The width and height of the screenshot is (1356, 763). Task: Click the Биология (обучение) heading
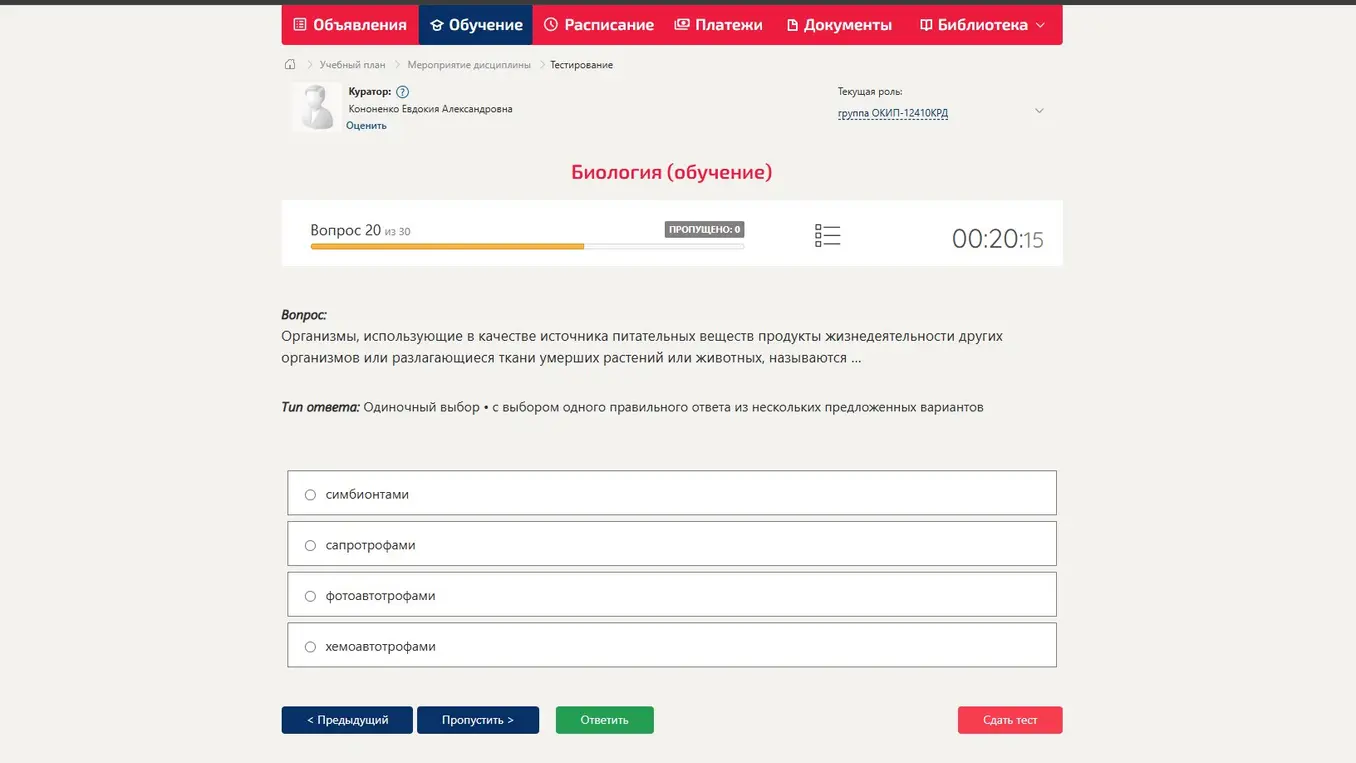click(672, 172)
